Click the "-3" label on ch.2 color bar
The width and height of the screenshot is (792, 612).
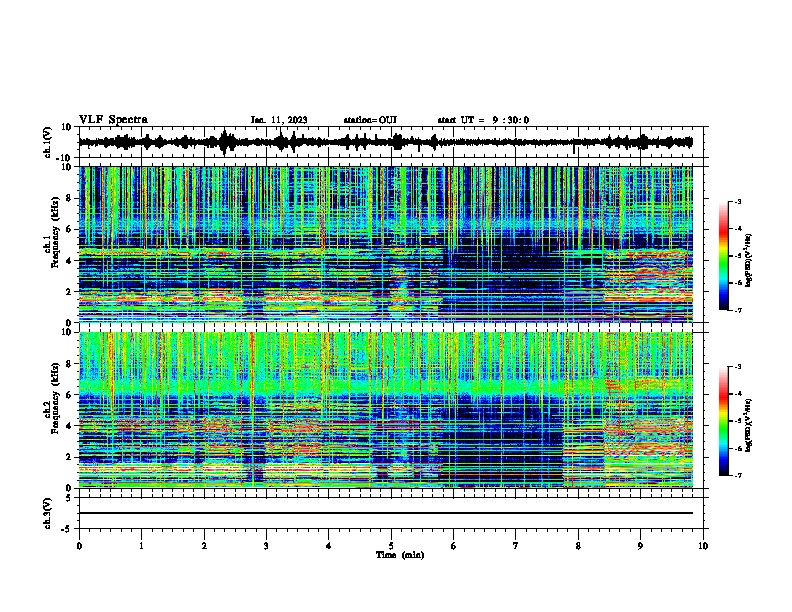pyautogui.click(x=737, y=367)
